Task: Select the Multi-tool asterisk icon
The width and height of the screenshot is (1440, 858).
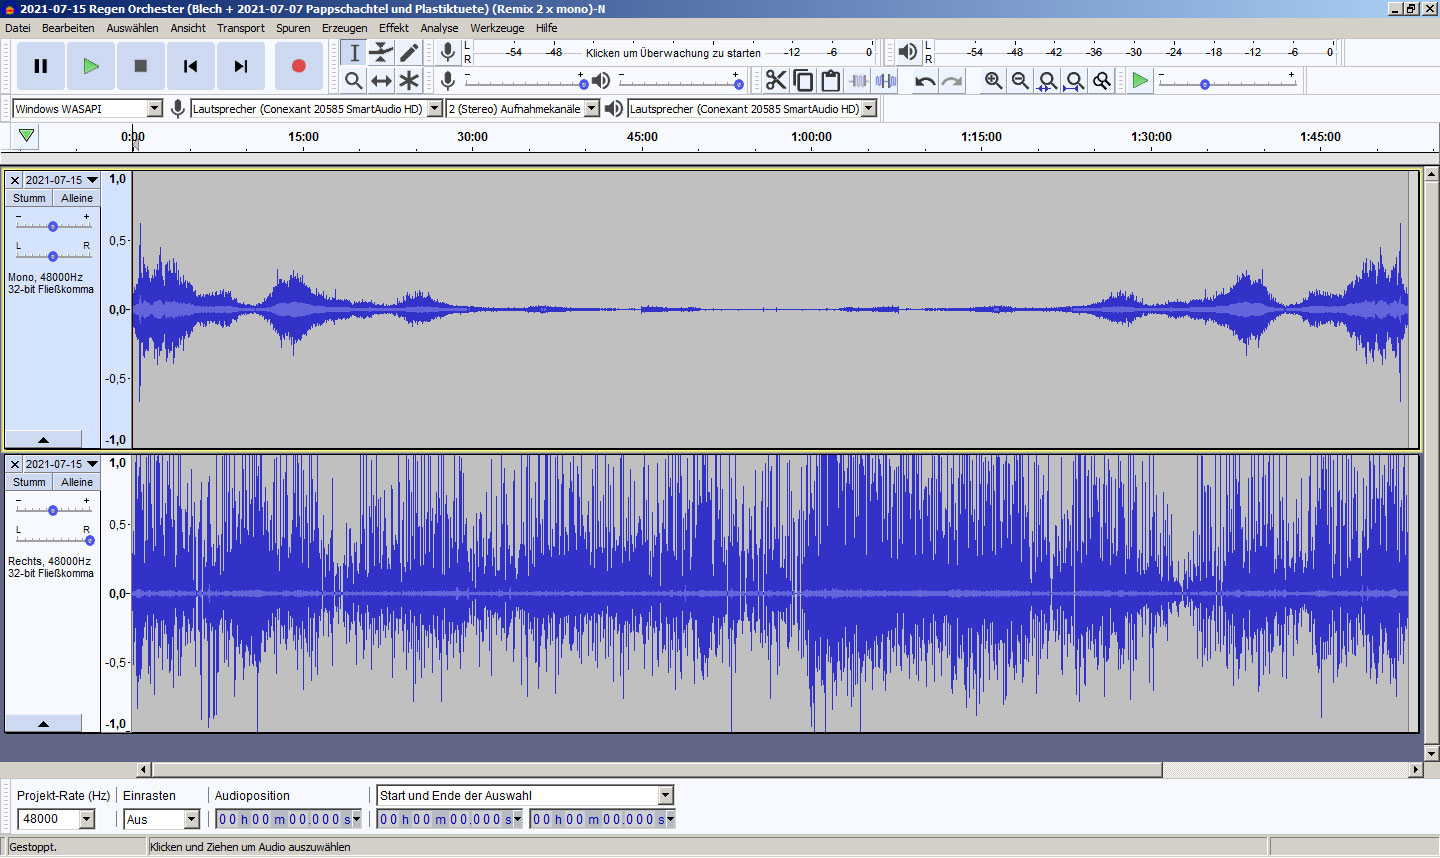Action: coord(409,81)
